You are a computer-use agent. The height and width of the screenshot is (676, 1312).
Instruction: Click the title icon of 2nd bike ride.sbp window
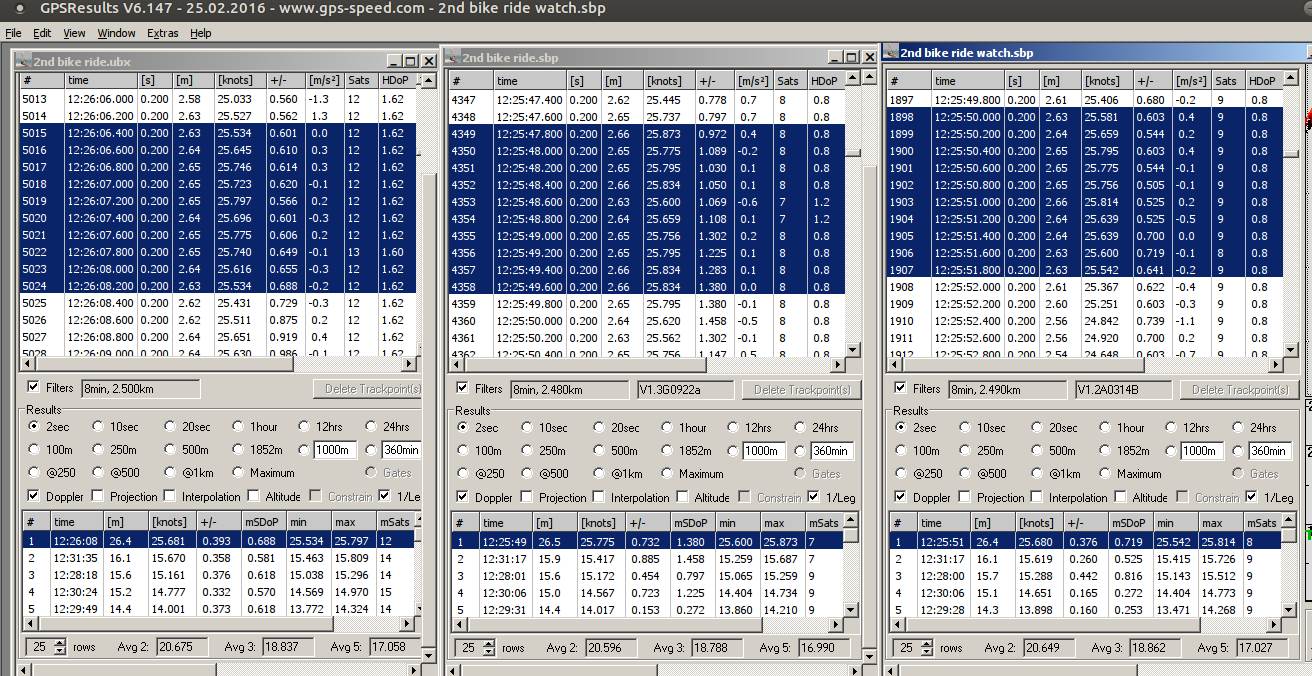452,58
